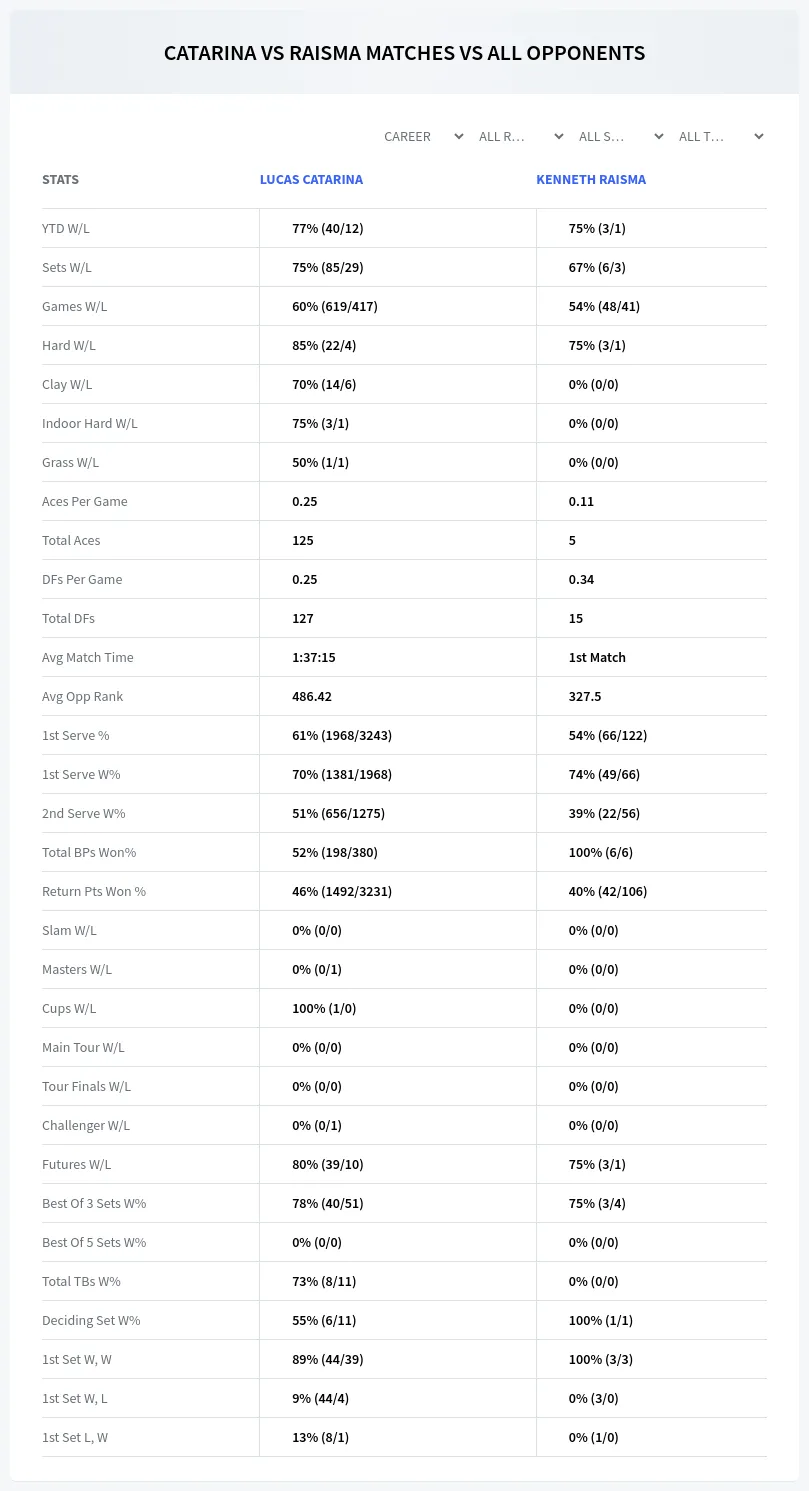Open the CAREER filter dropdown
The image size is (809, 1491).
[x=423, y=136]
